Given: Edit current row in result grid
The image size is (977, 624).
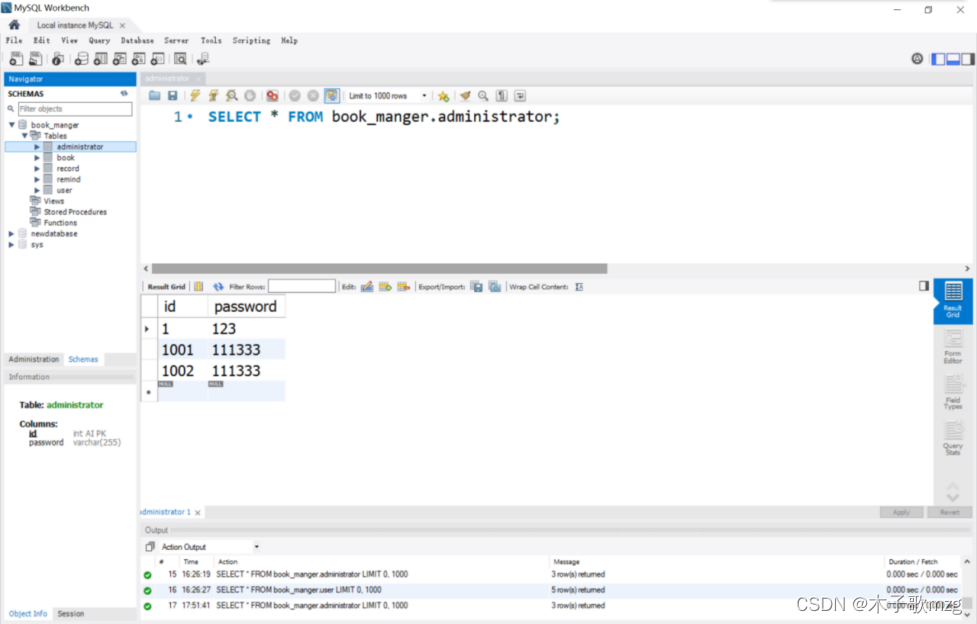Looking at the screenshot, I should tap(367, 287).
